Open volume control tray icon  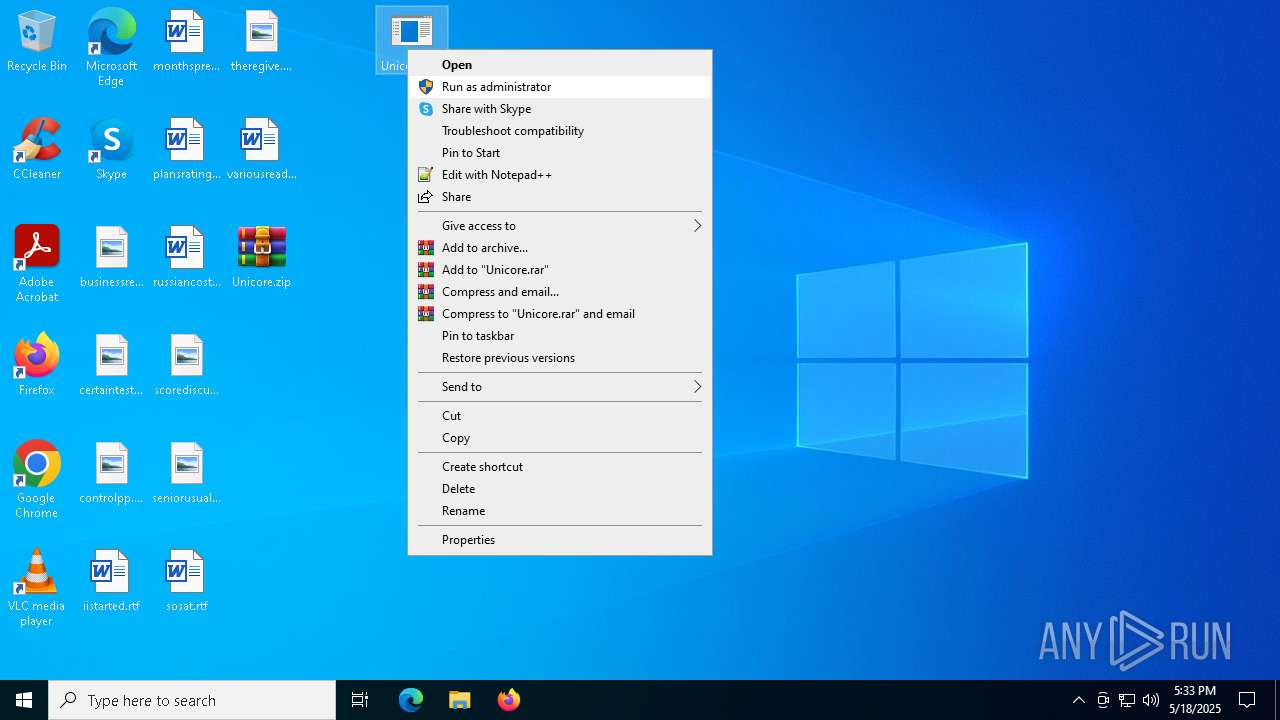click(1151, 700)
